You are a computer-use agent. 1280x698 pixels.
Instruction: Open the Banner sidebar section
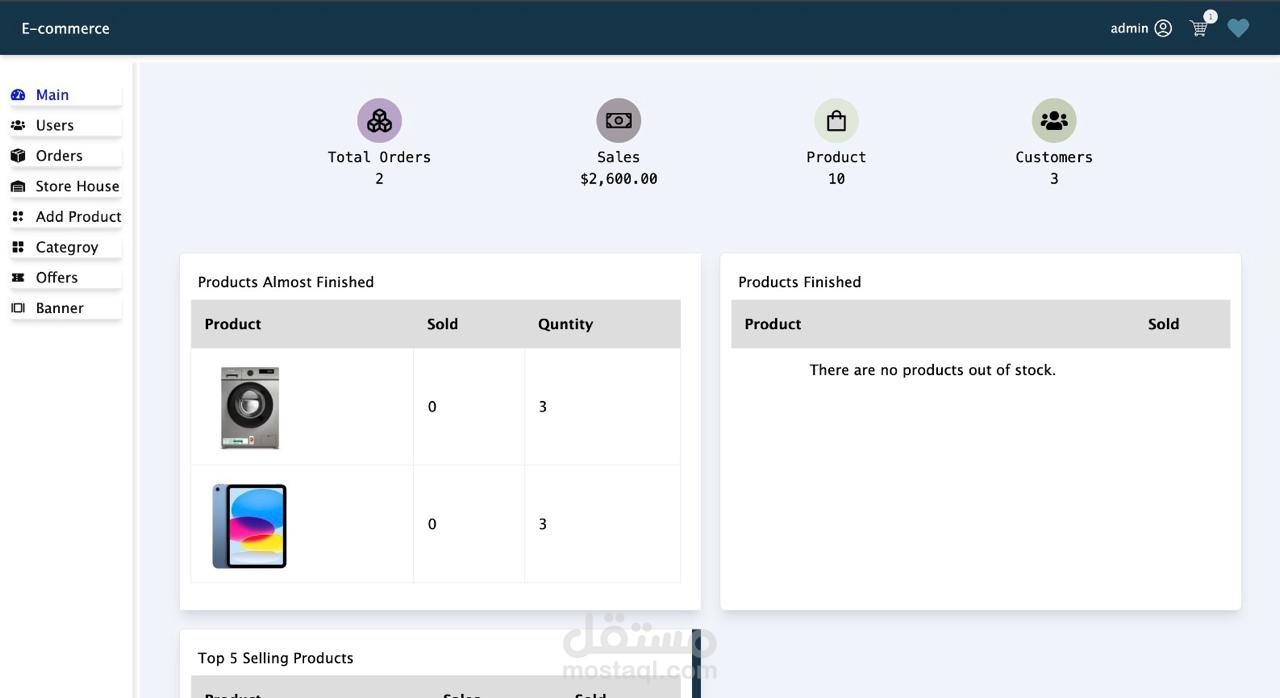60,309
